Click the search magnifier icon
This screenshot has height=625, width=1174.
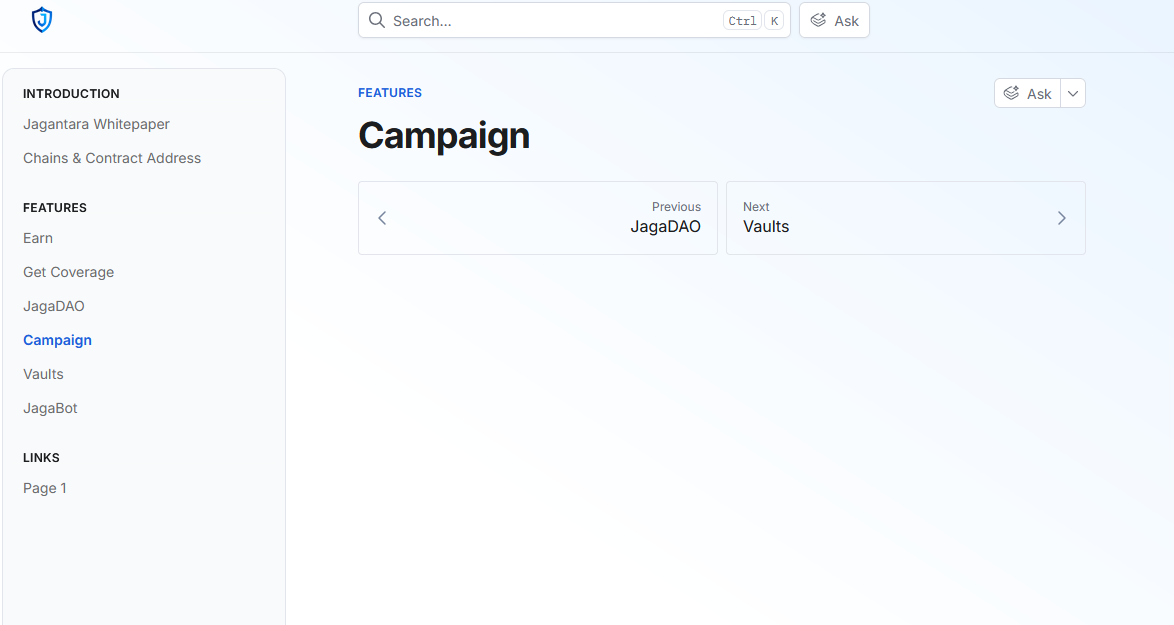377,20
